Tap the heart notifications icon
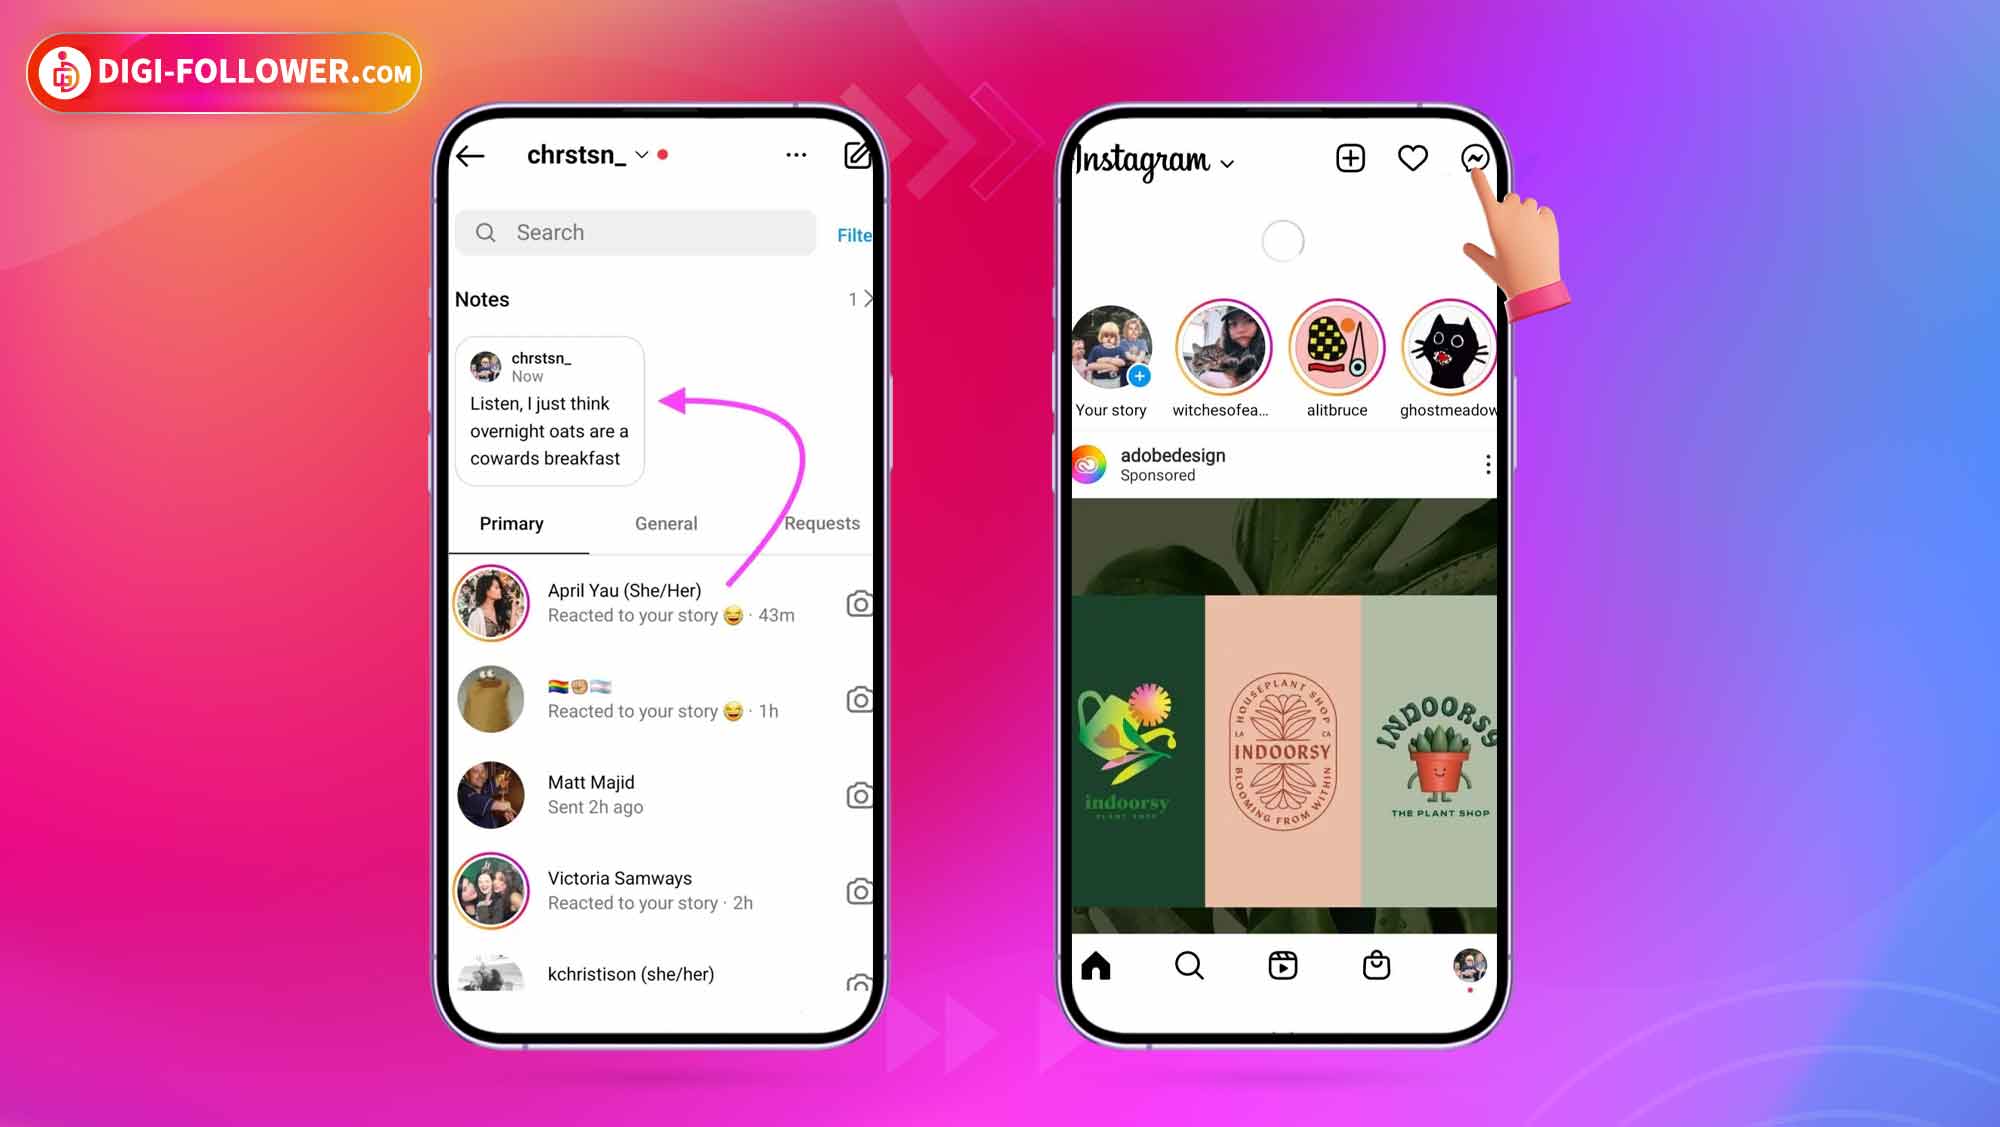 [1412, 158]
